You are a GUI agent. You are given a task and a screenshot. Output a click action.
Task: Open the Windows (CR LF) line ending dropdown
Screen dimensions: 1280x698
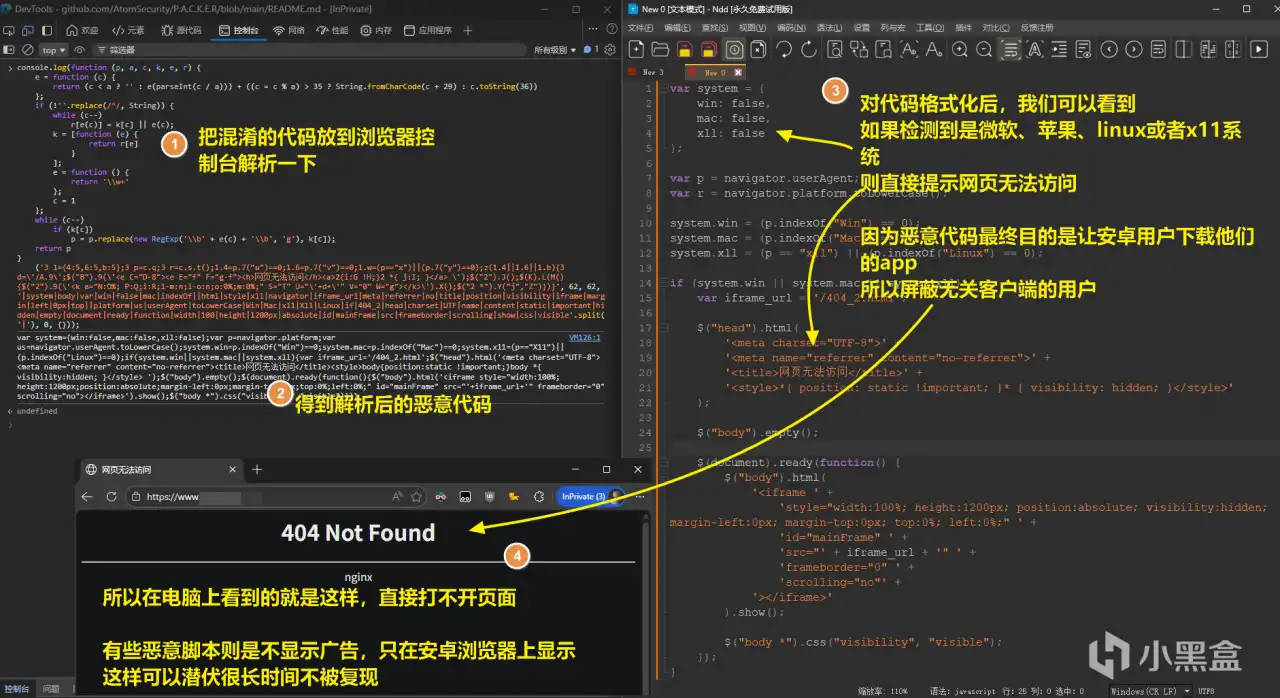1152,691
